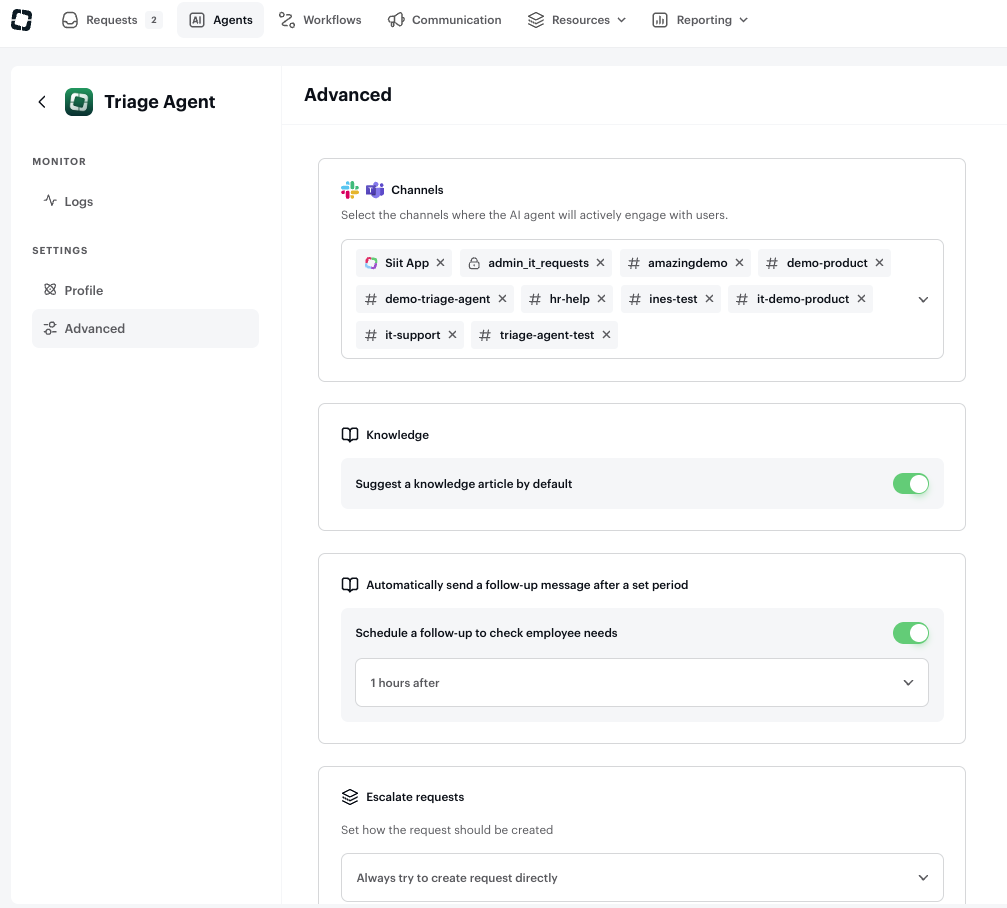The width and height of the screenshot is (1007, 908).
Task: Remove the demo-product channel
Action: [x=879, y=263]
